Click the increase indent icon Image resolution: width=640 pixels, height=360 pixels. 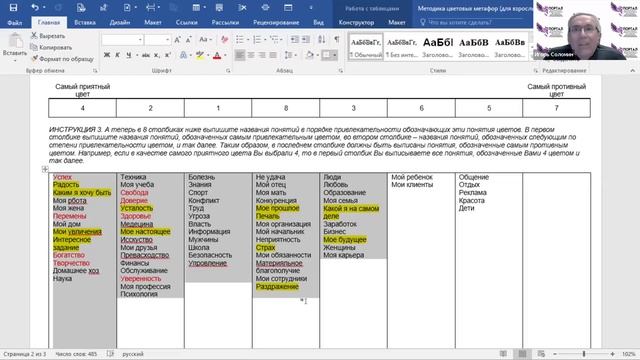pyautogui.click(x=306, y=40)
